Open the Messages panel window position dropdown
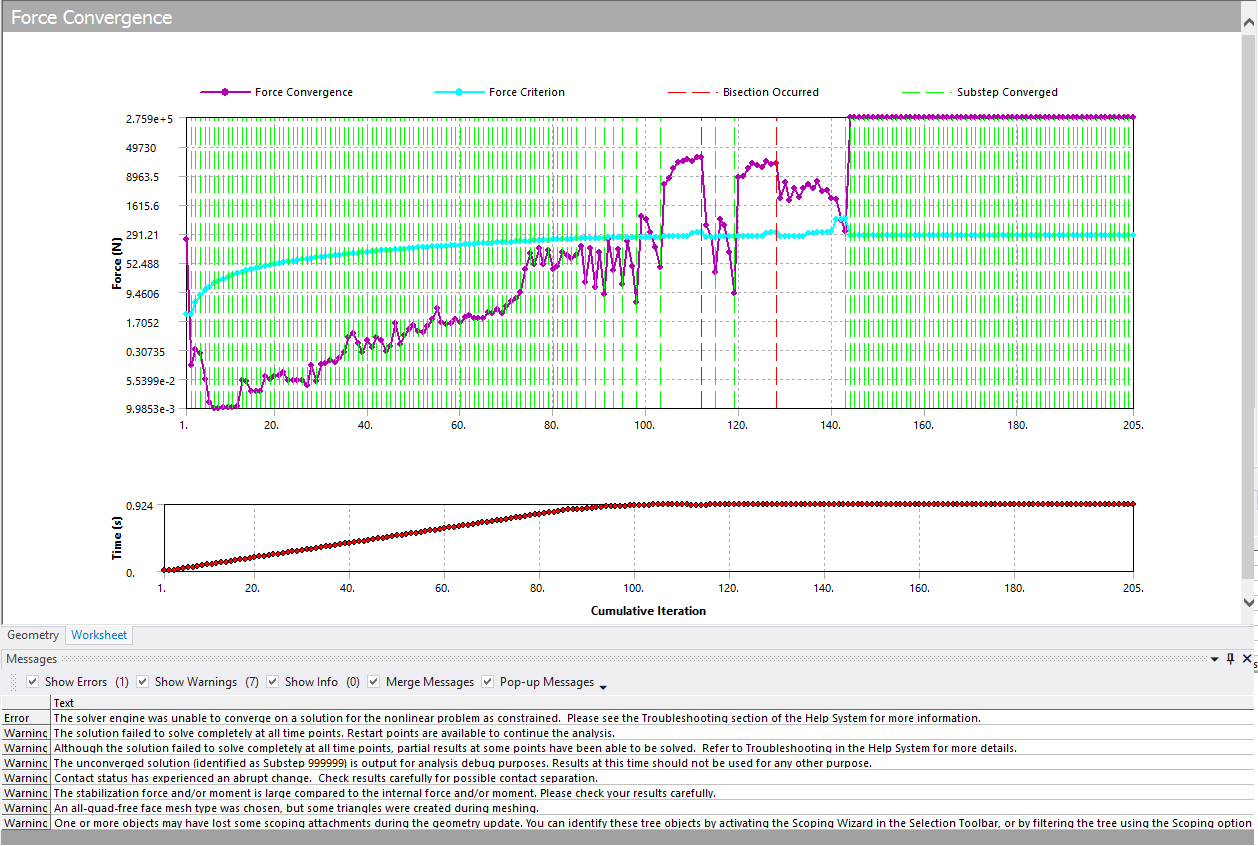Viewport: 1258px width, 846px height. (x=1214, y=660)
